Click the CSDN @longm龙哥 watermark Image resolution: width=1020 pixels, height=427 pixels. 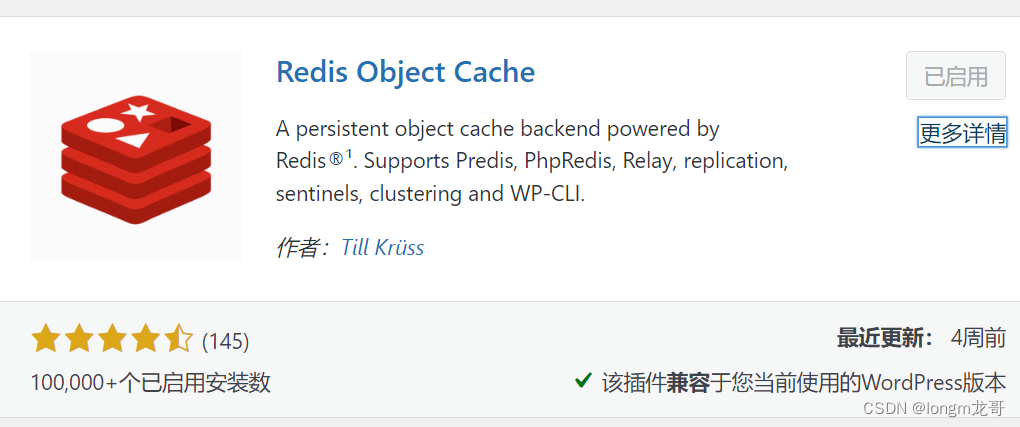[x=933, y=408]
